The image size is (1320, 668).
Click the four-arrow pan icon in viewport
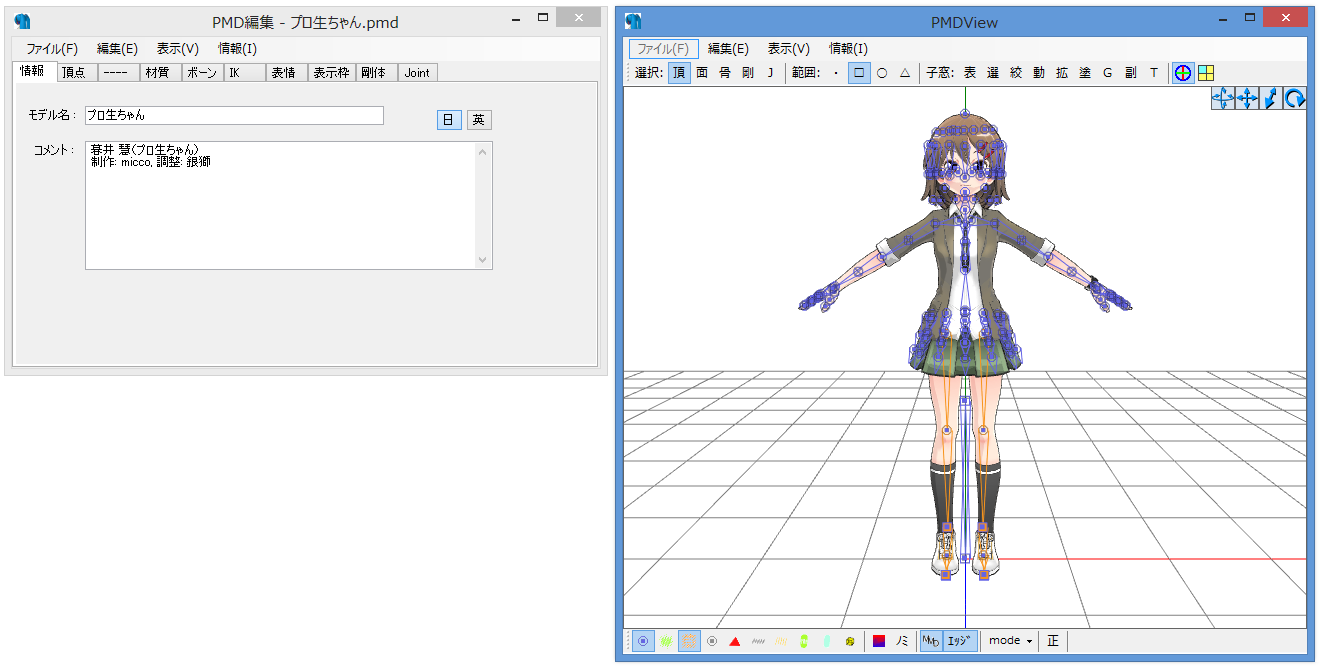(1246, 98)
